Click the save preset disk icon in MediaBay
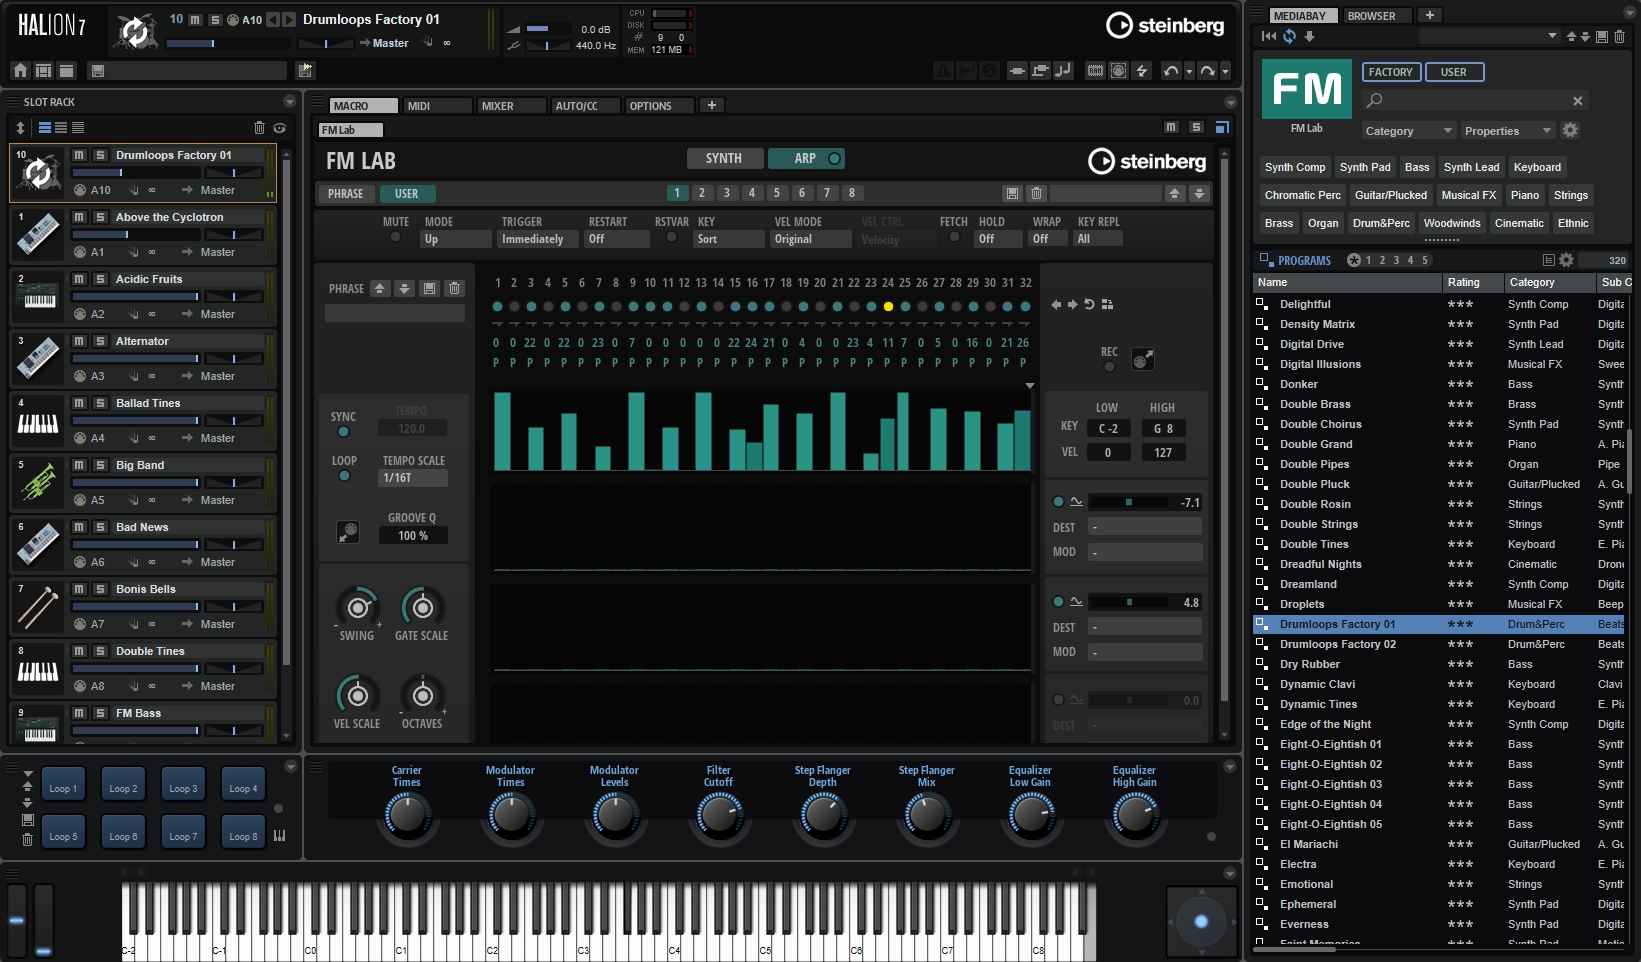 tap(1604, 37)
